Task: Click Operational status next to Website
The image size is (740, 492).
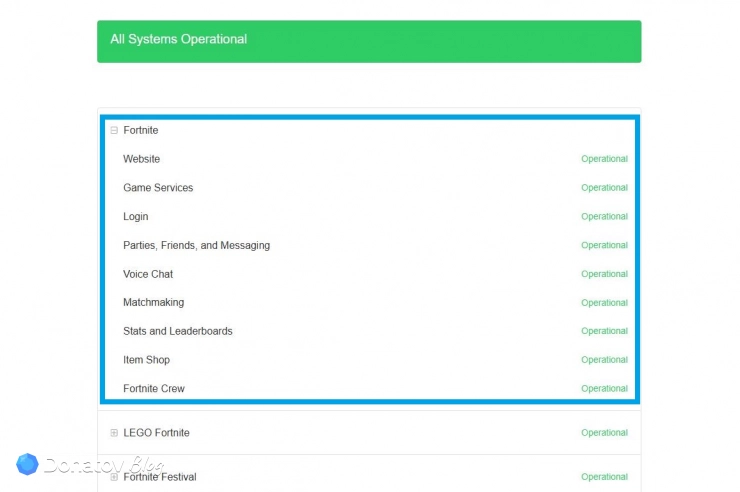Action: [x=605, y=159]
